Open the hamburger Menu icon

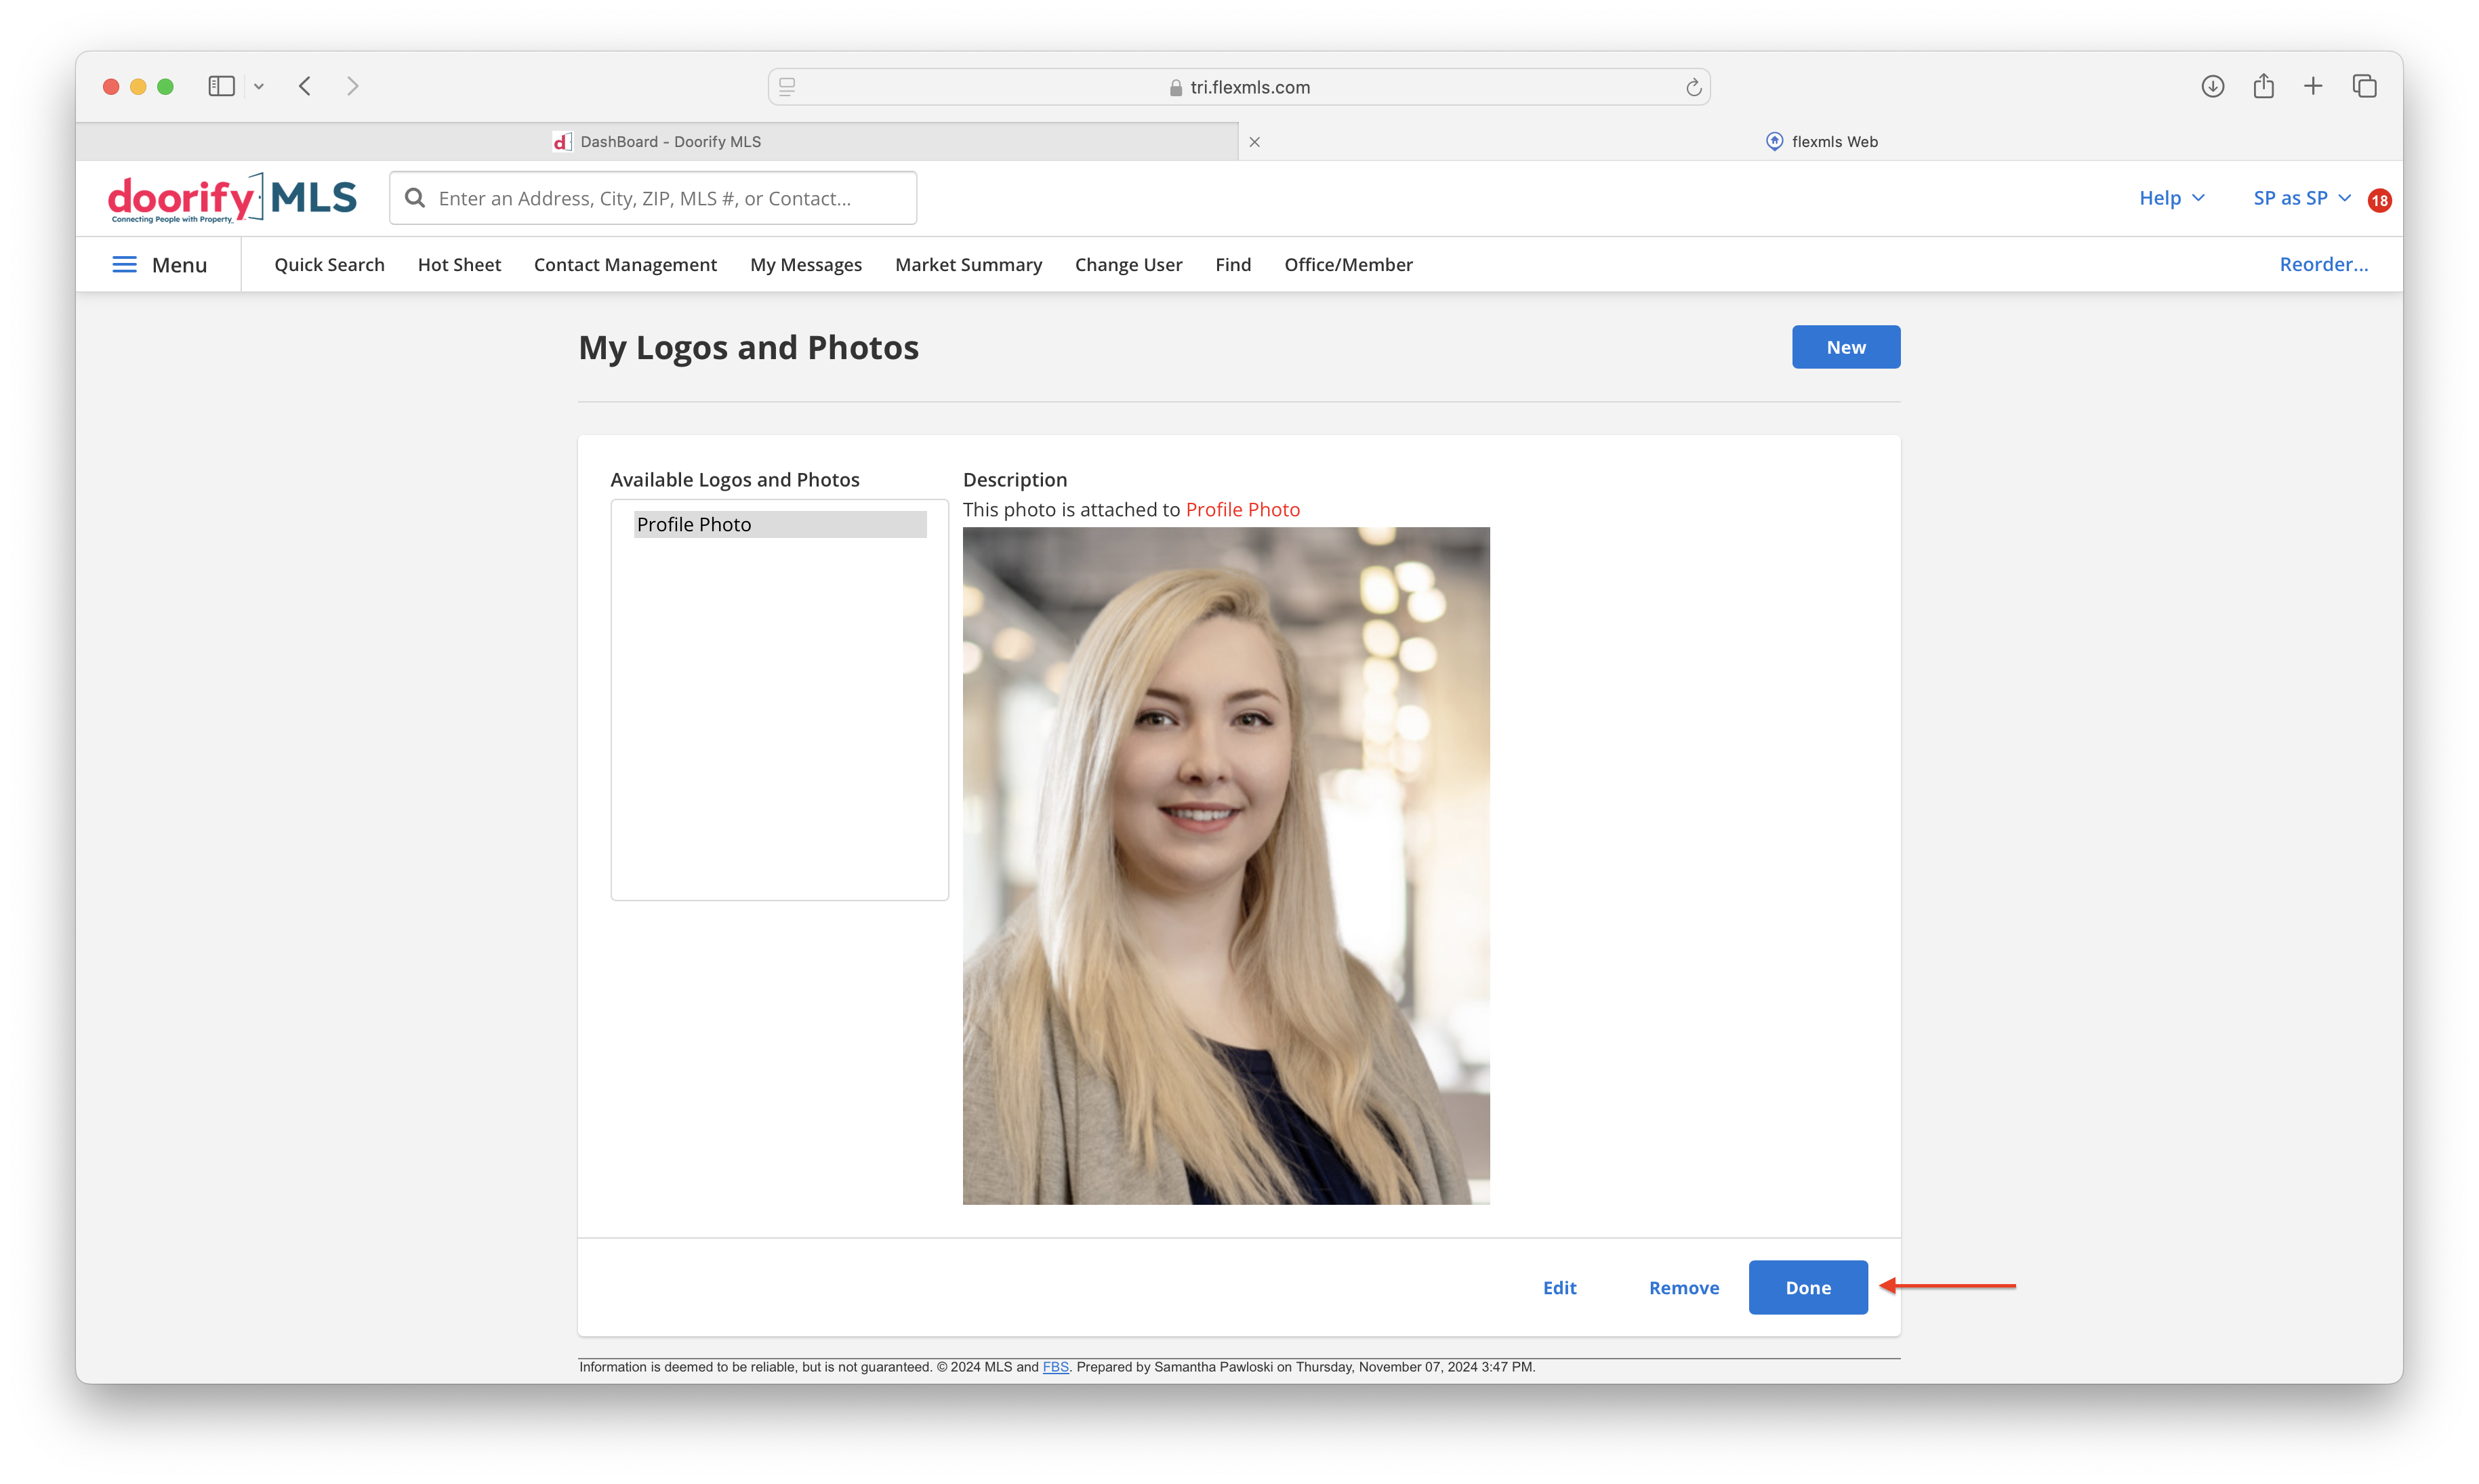click(x=124, y=264)
